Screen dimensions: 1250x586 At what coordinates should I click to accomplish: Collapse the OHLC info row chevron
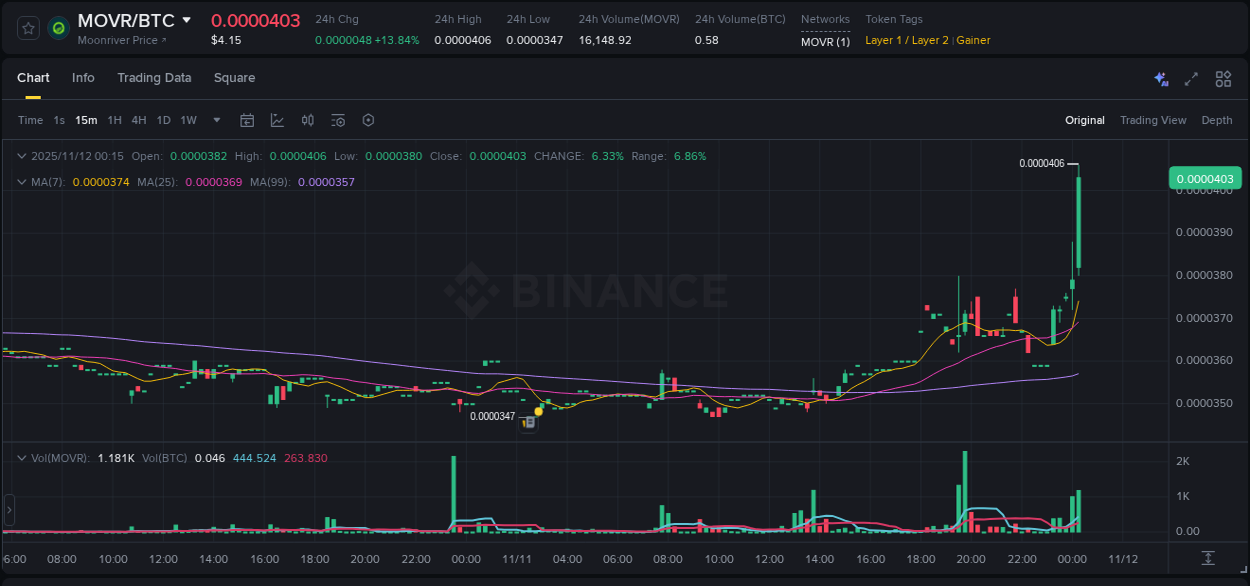click(21, 156)
